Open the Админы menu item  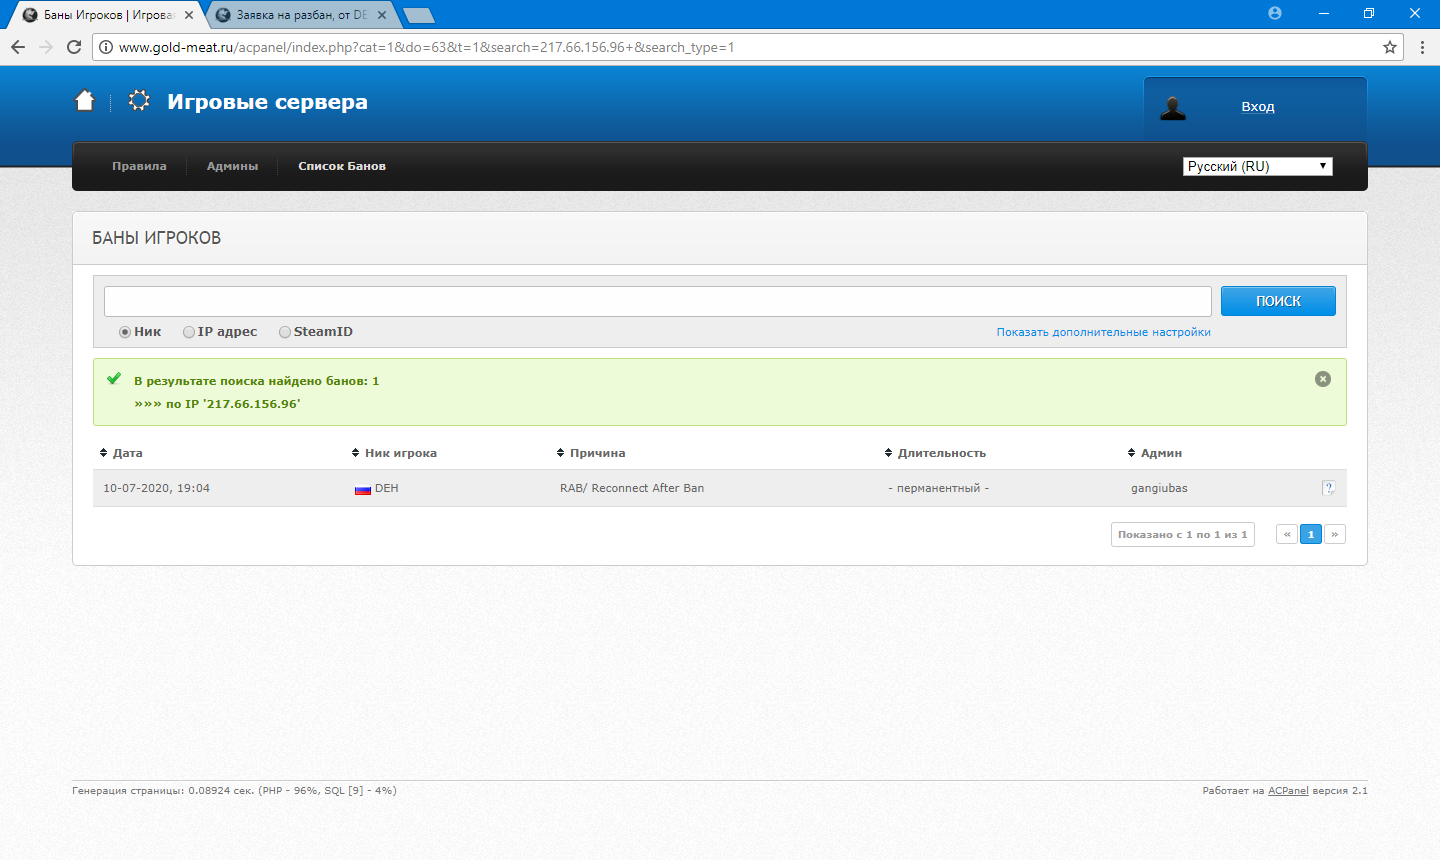(x=232, y=166)
